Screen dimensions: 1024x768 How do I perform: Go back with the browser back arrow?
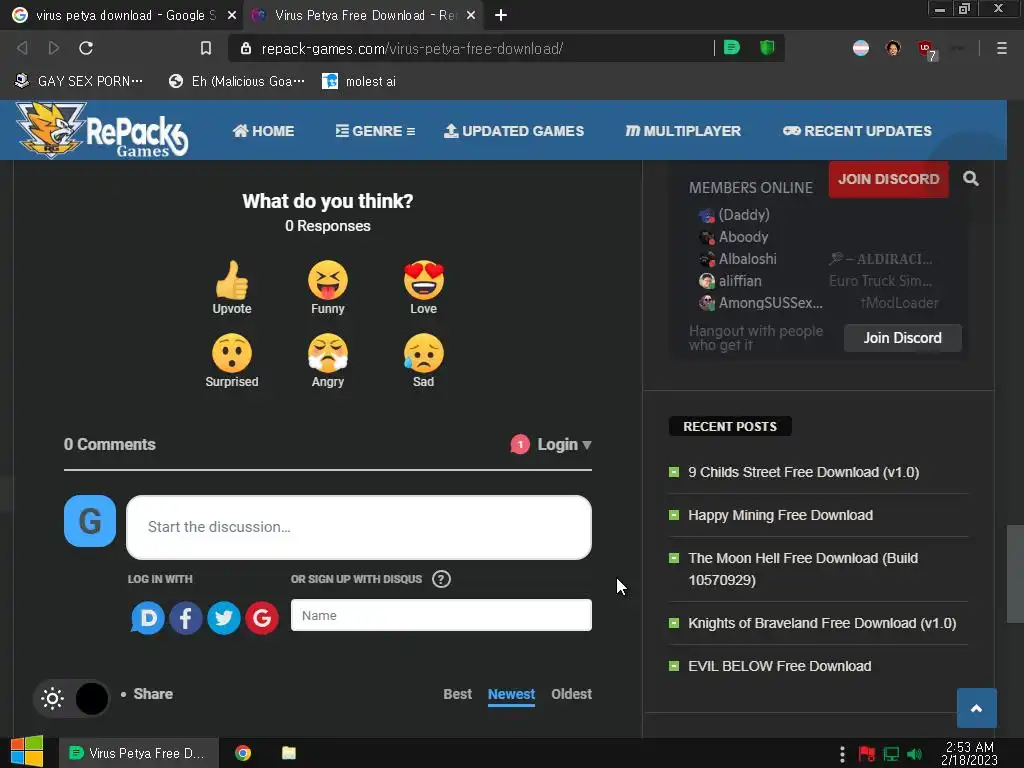[x=22, y=48]
